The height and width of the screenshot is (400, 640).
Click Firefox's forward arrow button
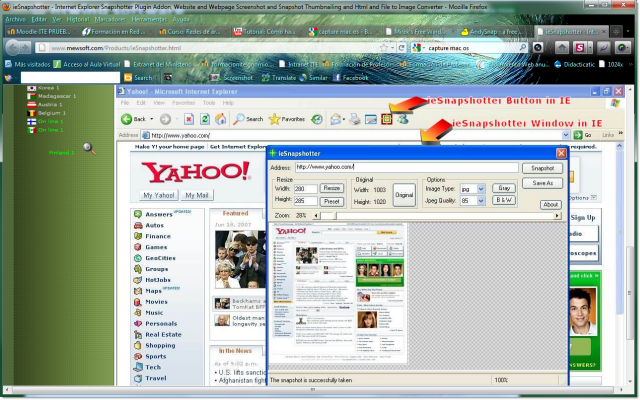[x=26, y=48]
